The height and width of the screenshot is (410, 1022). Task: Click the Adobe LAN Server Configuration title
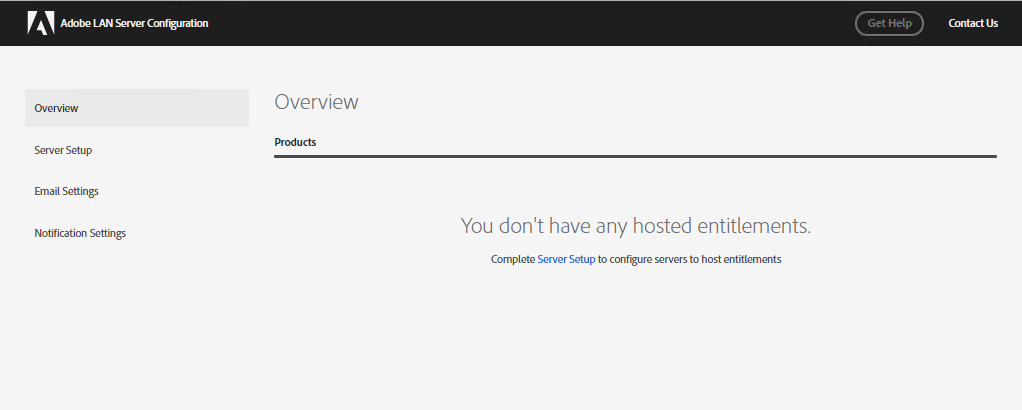pos(134,23)
